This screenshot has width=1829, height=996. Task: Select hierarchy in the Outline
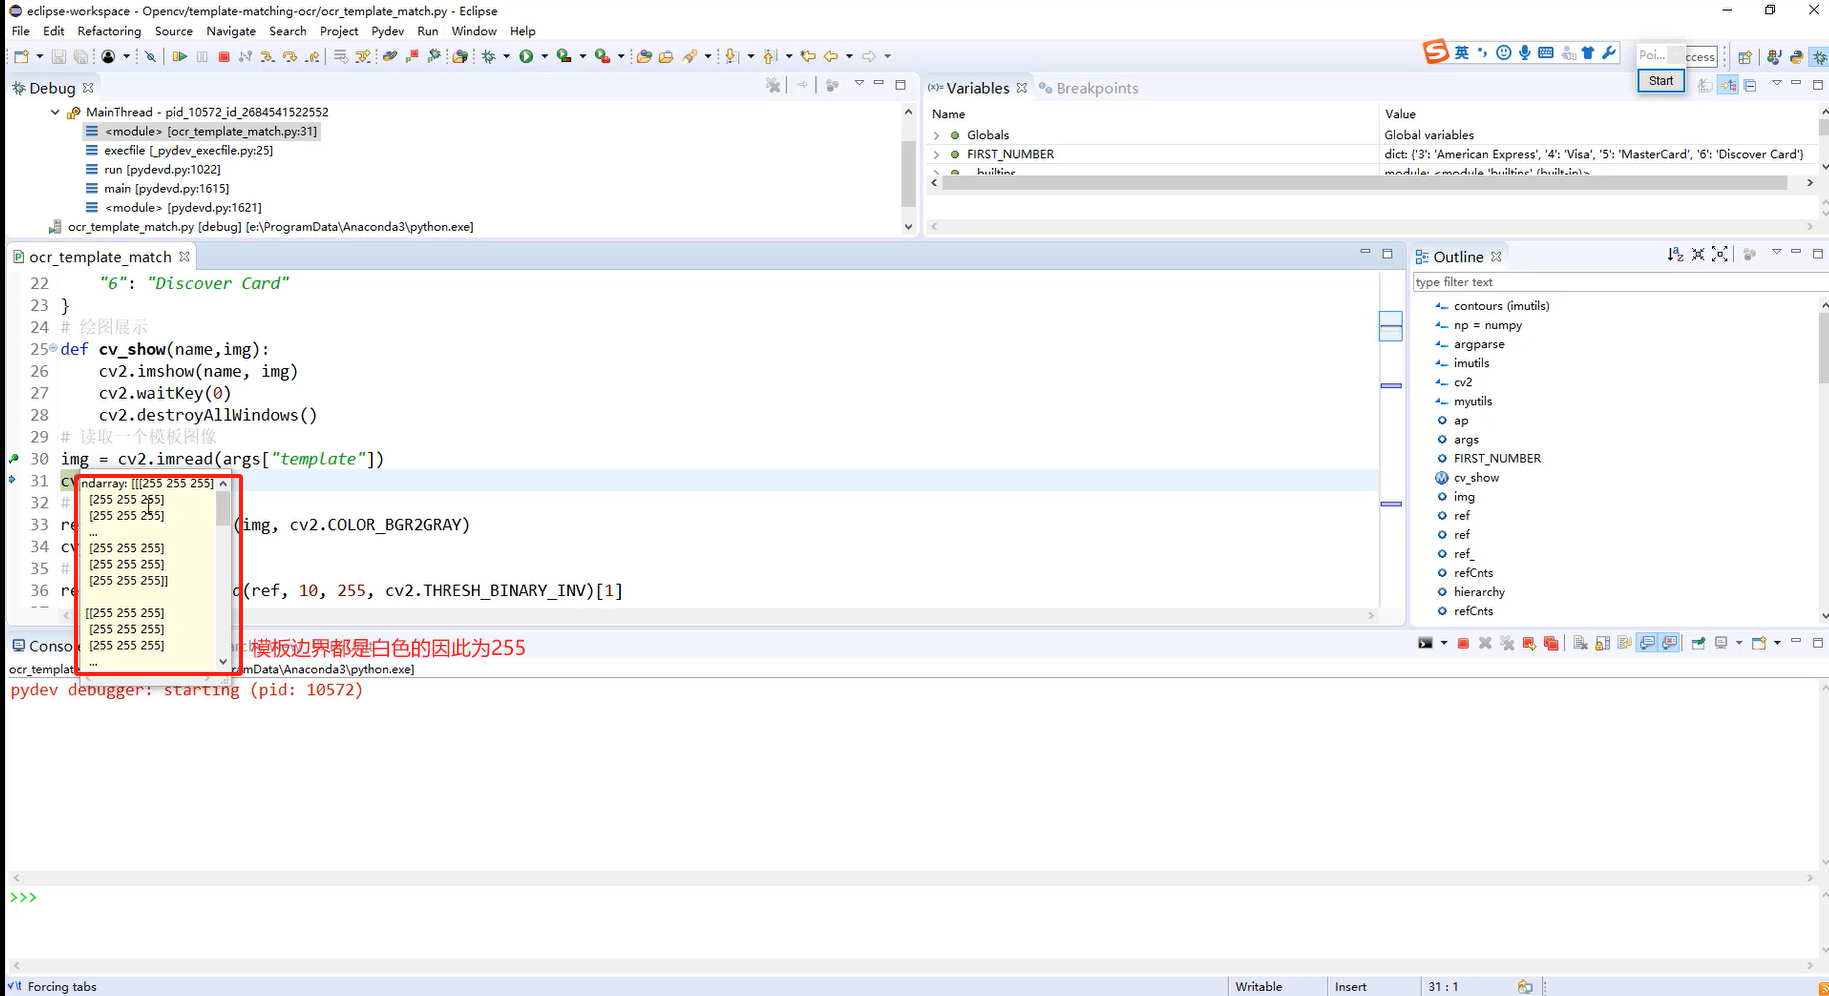point(1479,592)
